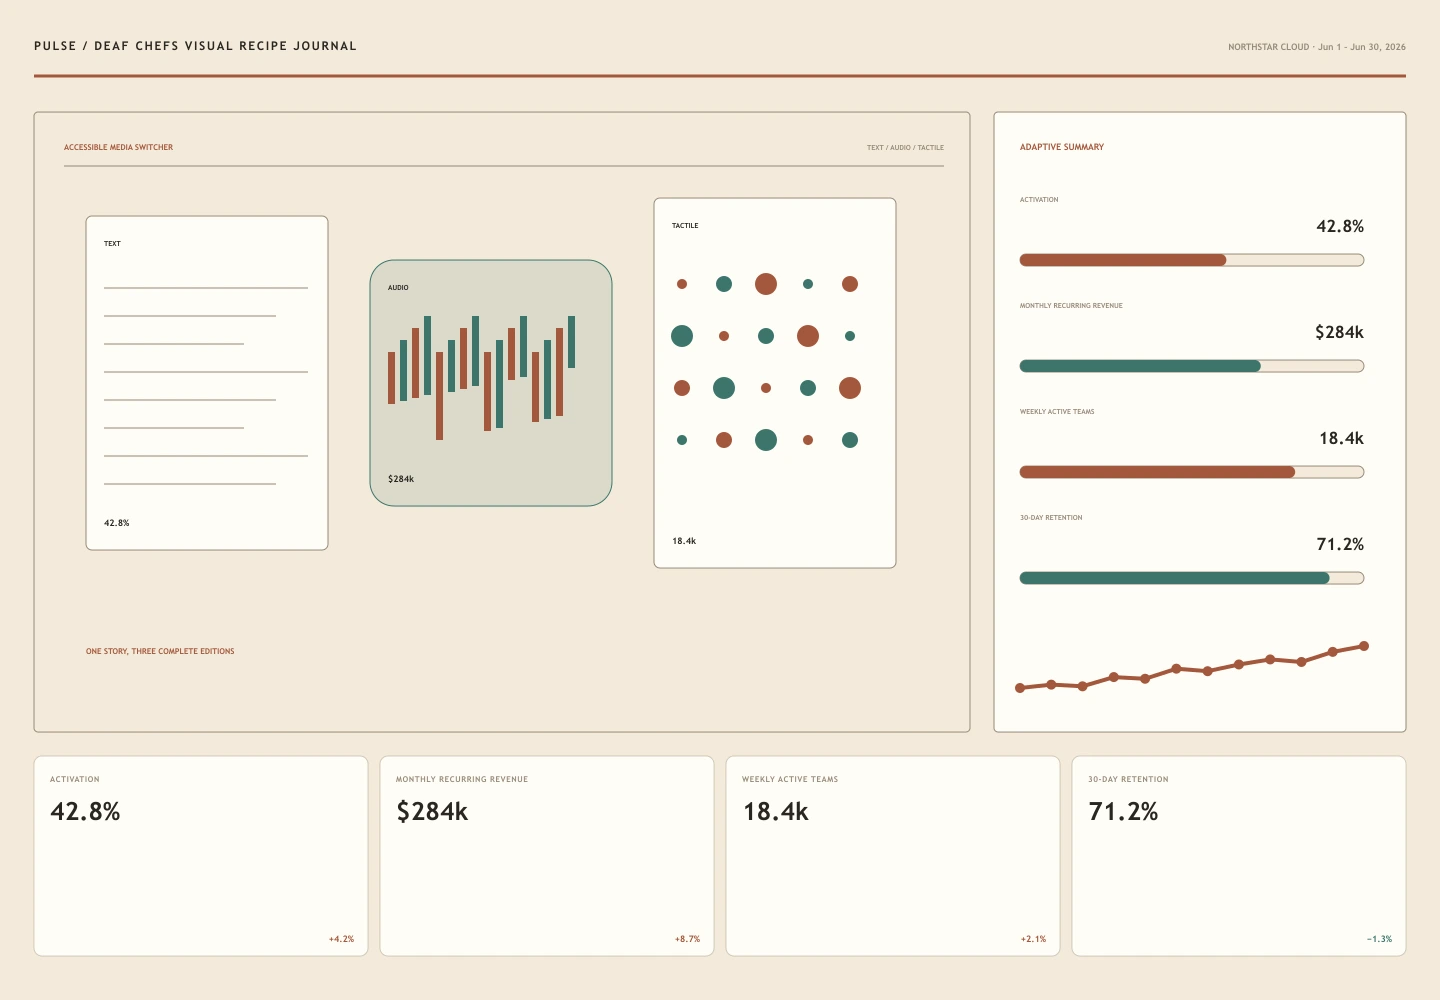Click the −1.3% change on Retention card

coord(1379,939)
